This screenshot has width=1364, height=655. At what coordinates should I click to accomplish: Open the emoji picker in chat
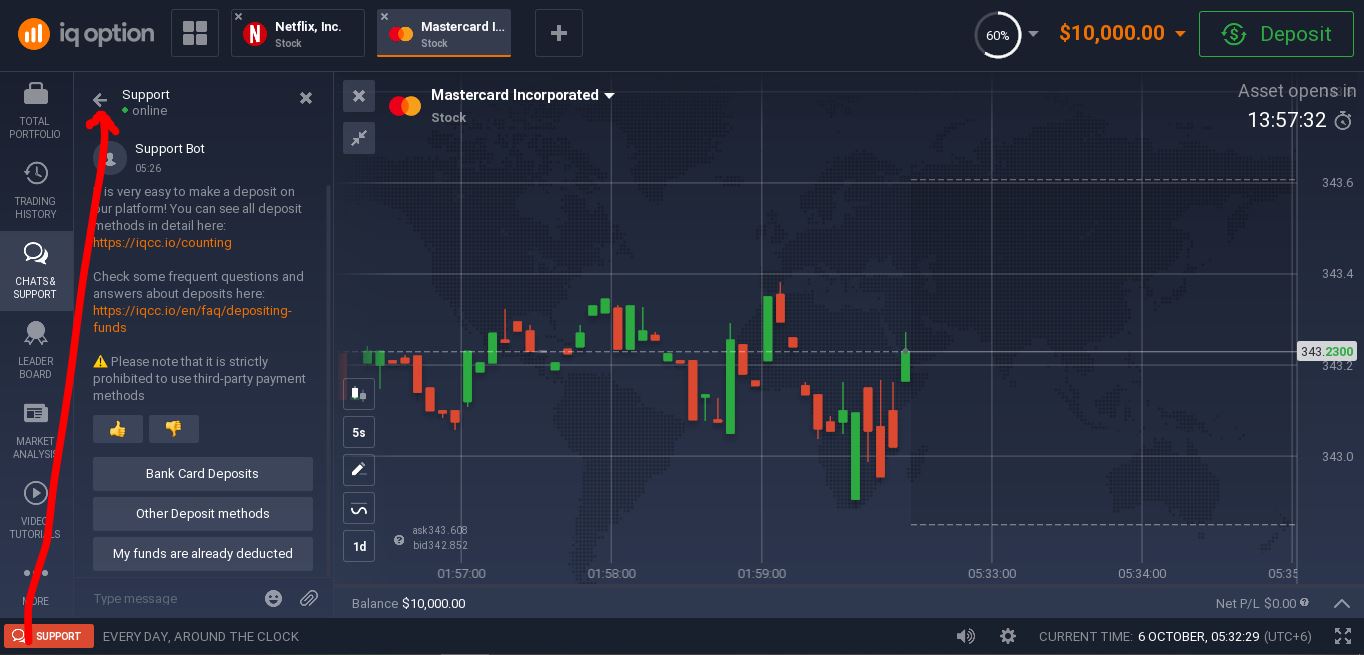click(x=273, y=599)
